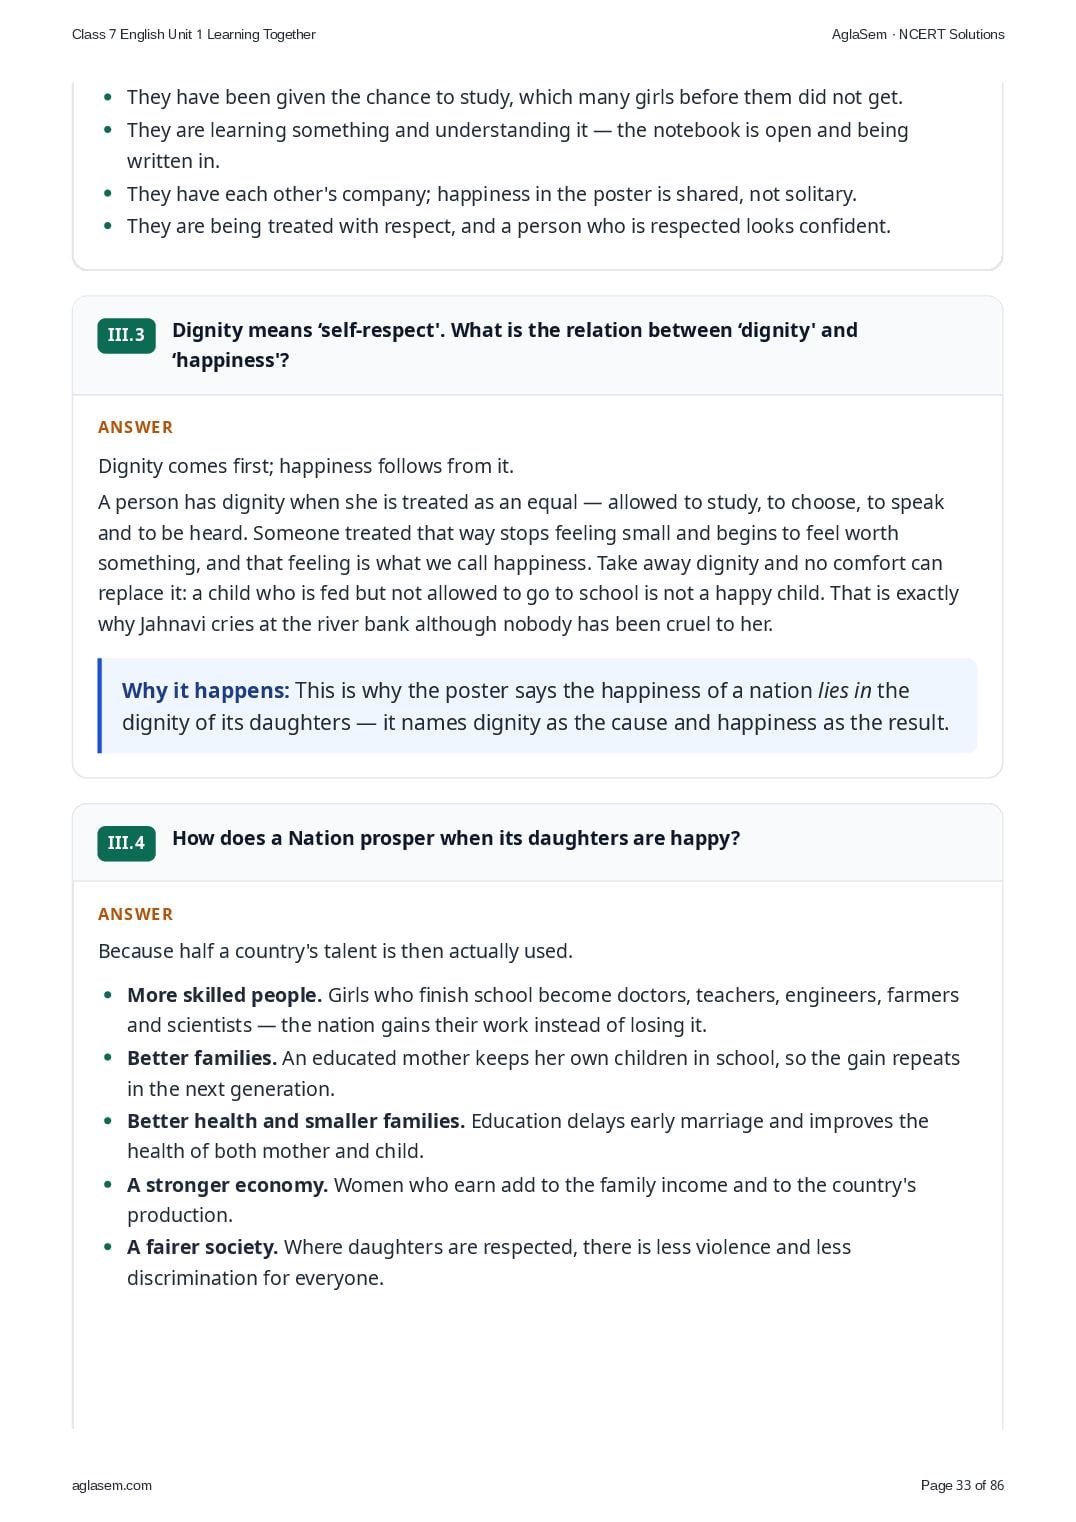This screenshot has height=1522, width=1076.
Task: Click the bullet 'They have each other's company'
Action: point(492,194)
